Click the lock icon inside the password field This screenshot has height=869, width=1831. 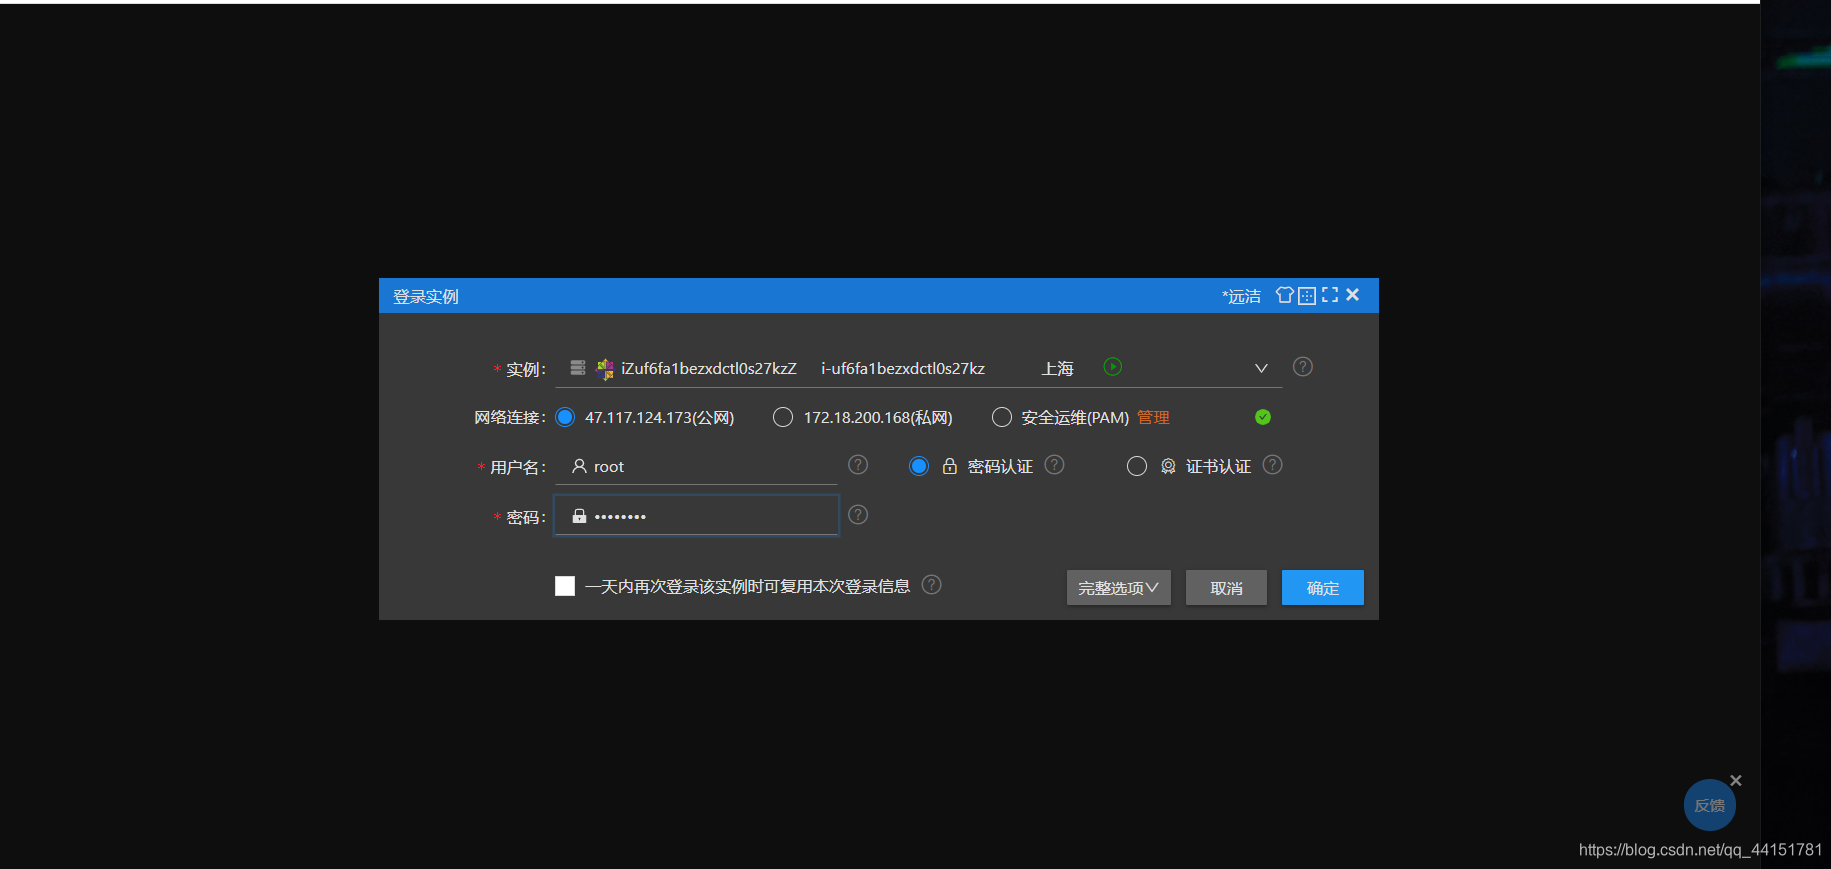(579, 516)
